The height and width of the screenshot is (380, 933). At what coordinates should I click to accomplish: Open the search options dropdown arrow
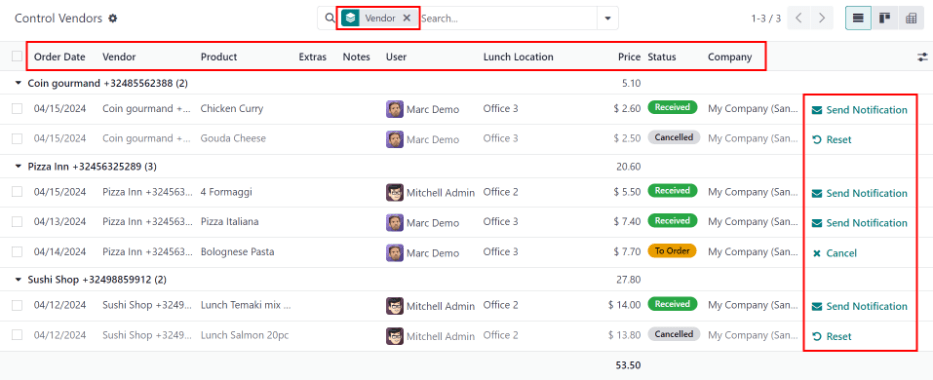click(x=608, y=18)
